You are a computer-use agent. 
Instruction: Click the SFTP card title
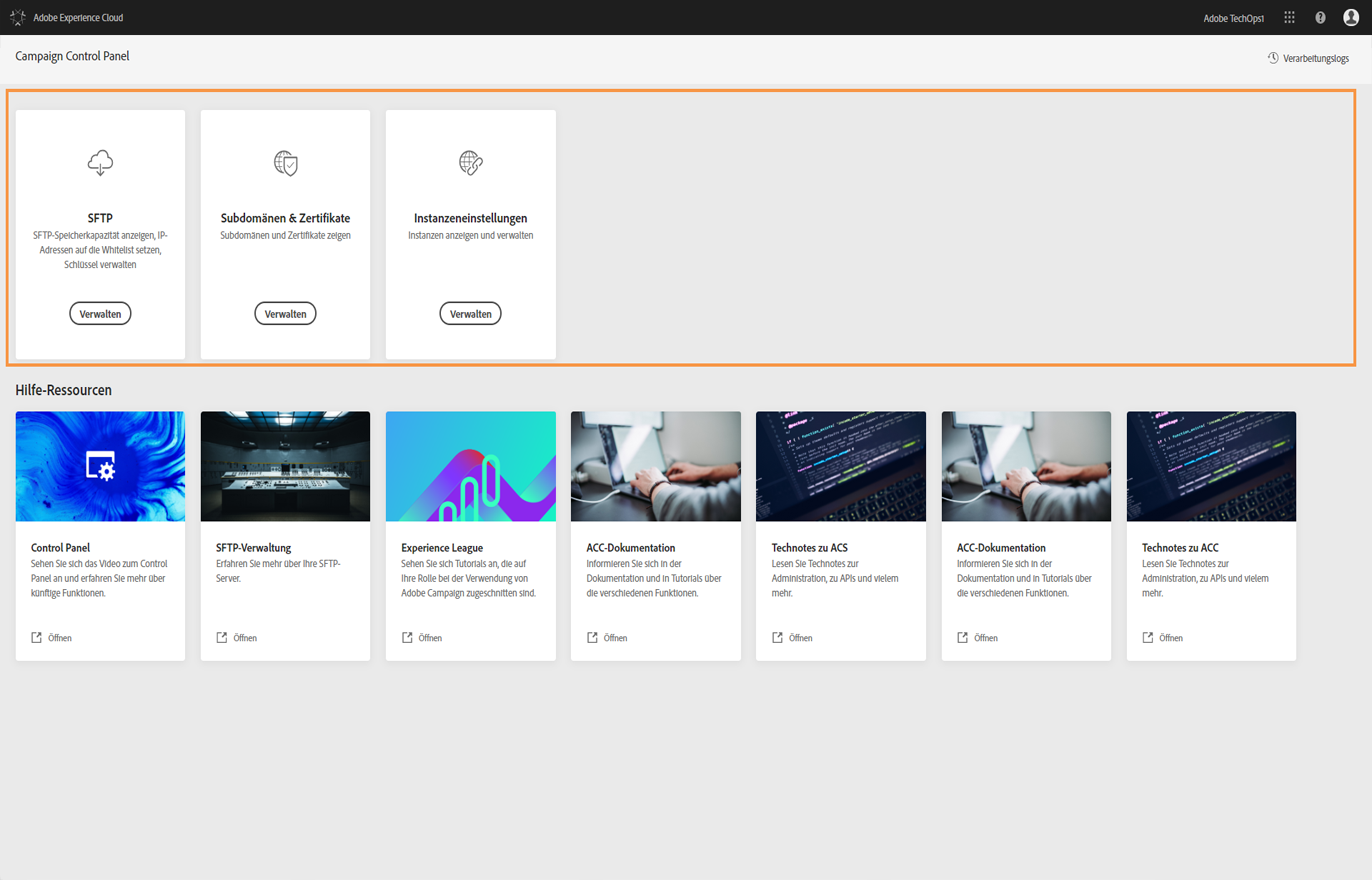(100, 218)
